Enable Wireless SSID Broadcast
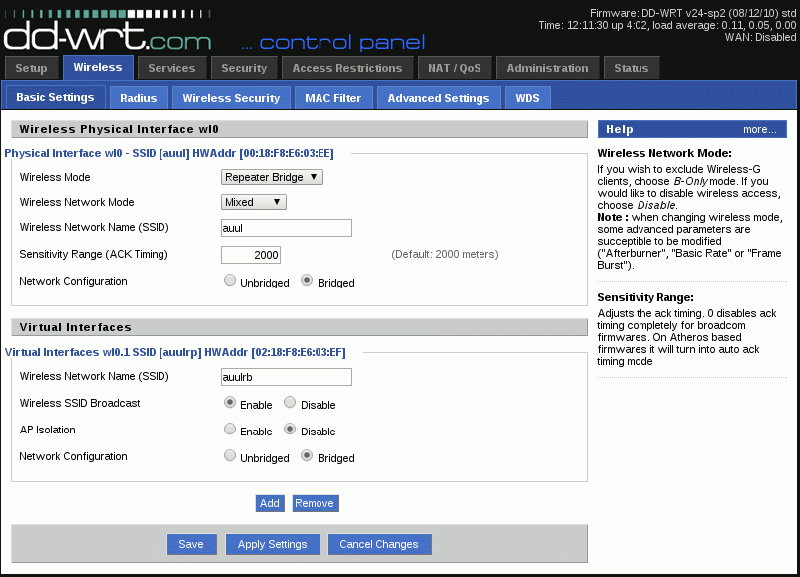This screenshot has height=577, width=800. pyautogui.click(x=230, y=403)
